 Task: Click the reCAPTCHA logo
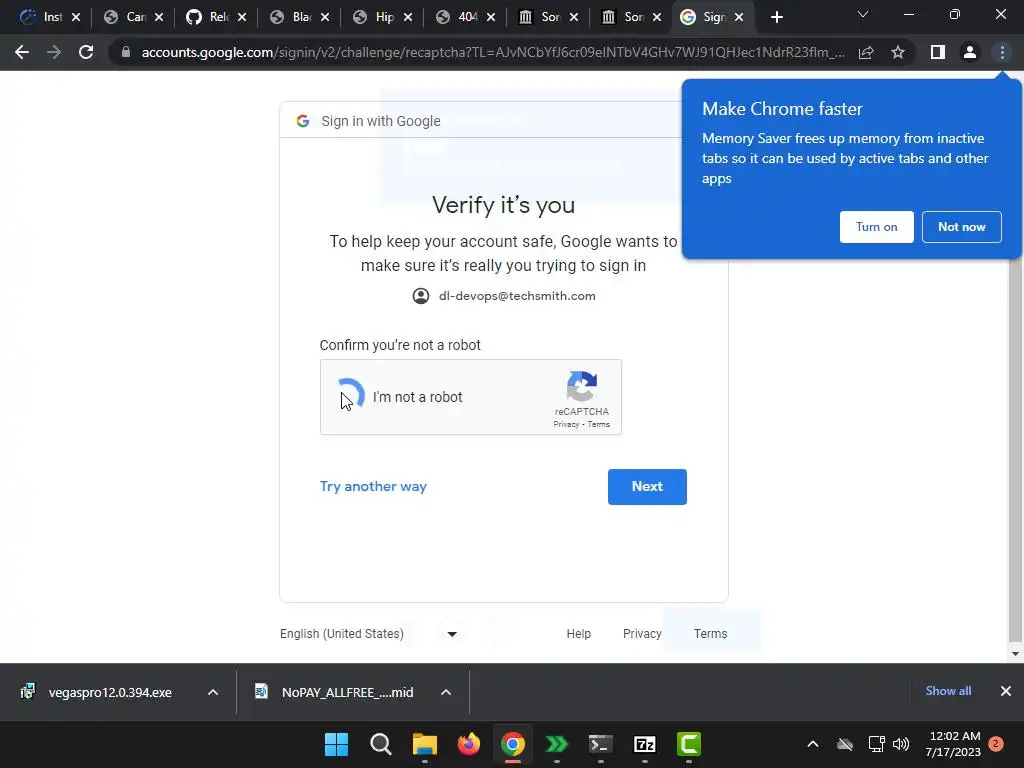(x=581, y=386)
